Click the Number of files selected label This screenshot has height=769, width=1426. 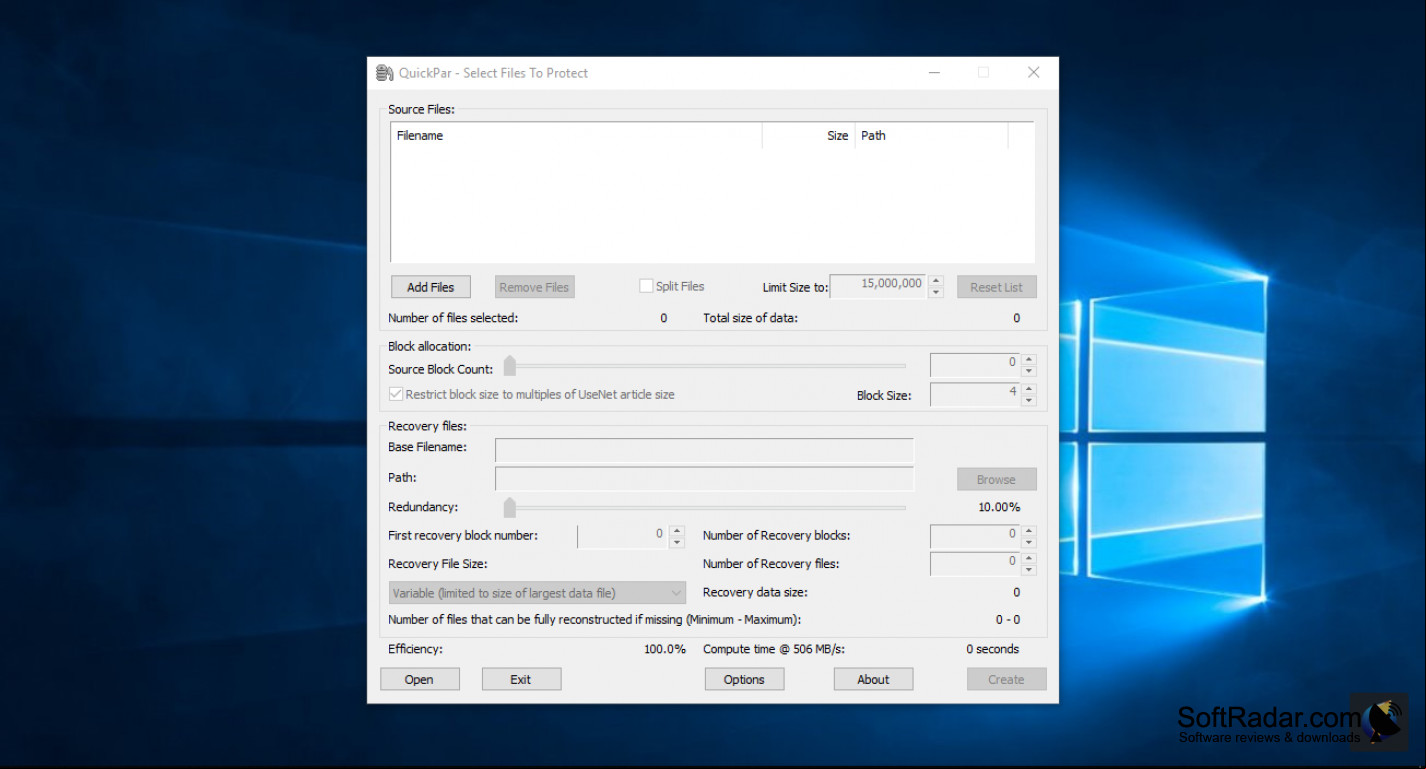click(453, 318)
